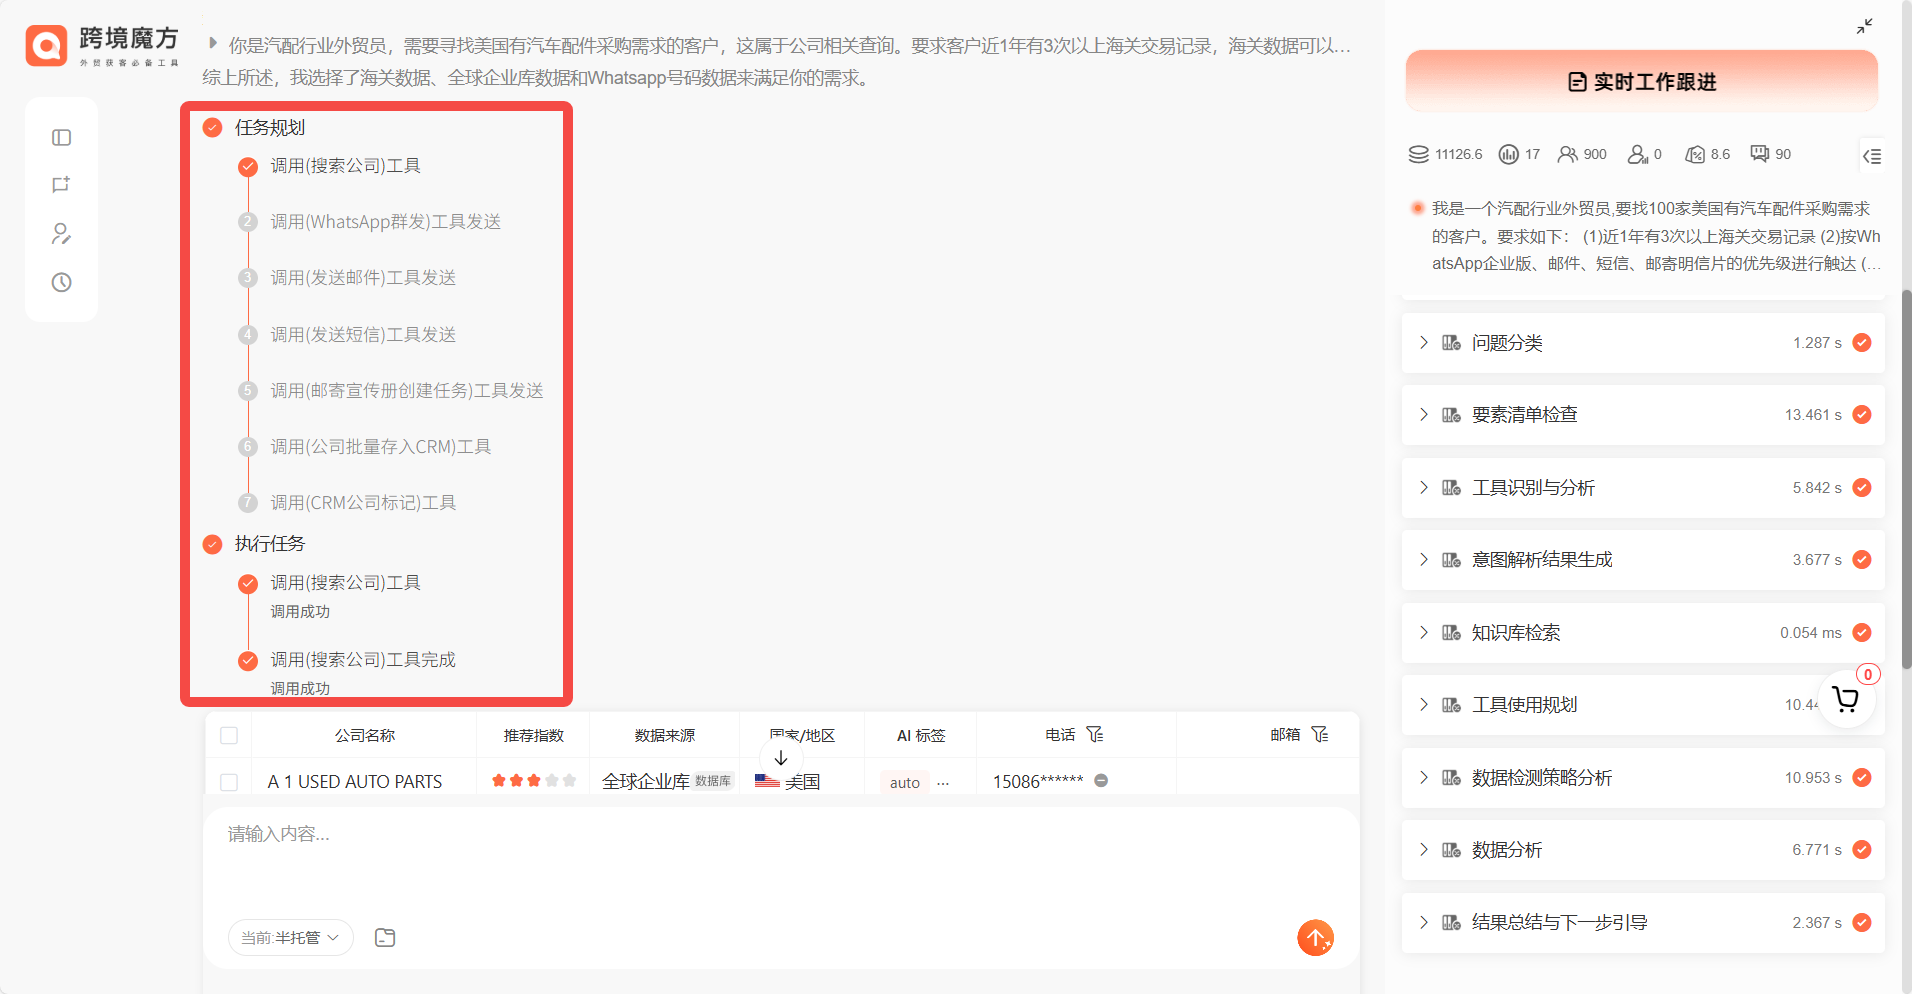Click the new chat icon in sidebar
1912x994 pixels.
61,185
